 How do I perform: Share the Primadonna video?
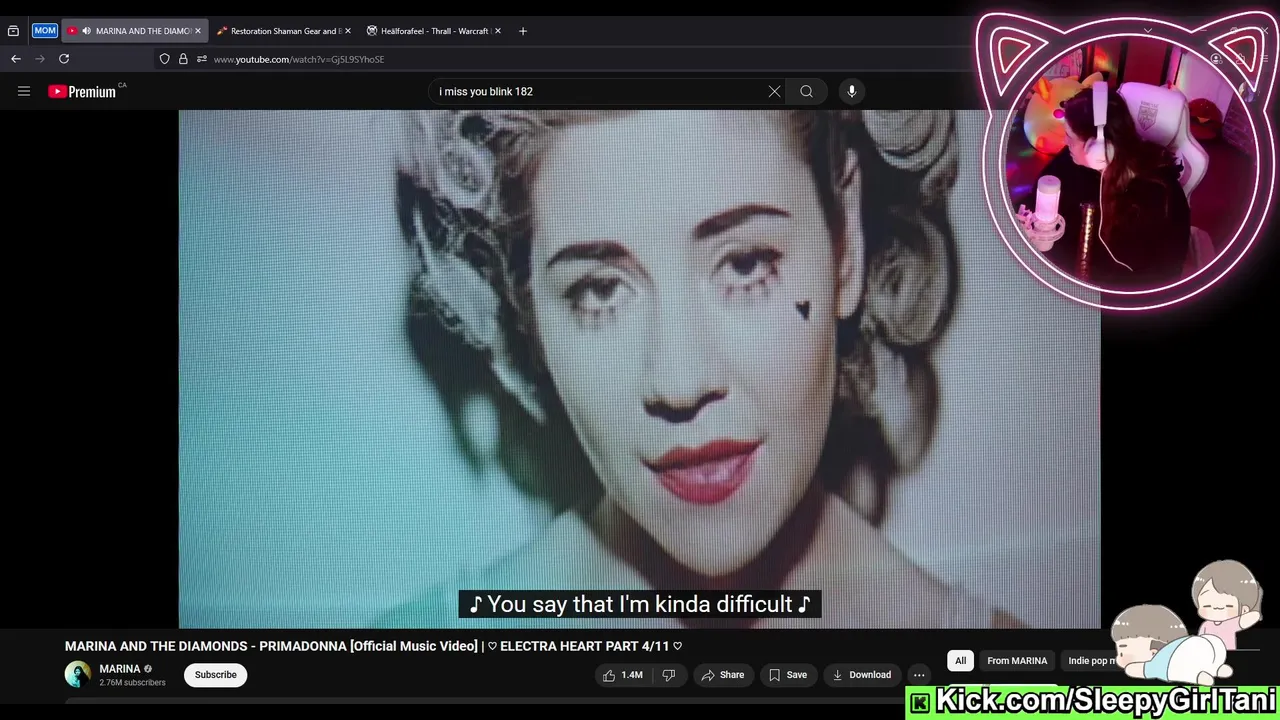(723, 675)
